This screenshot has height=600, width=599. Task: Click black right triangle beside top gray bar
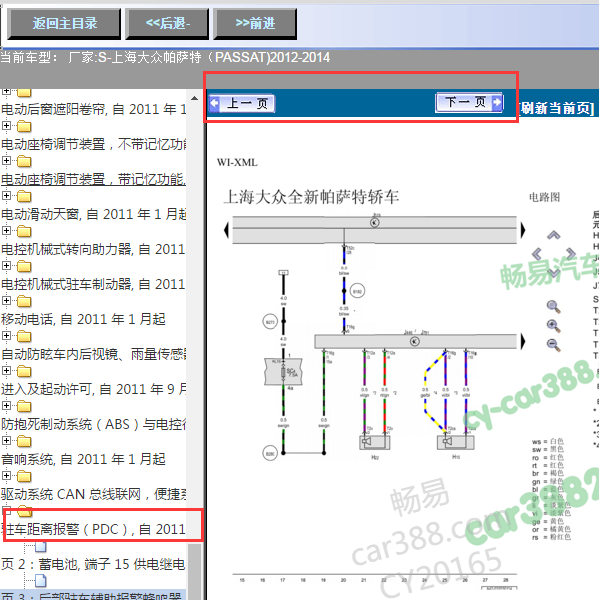[523, 230]
